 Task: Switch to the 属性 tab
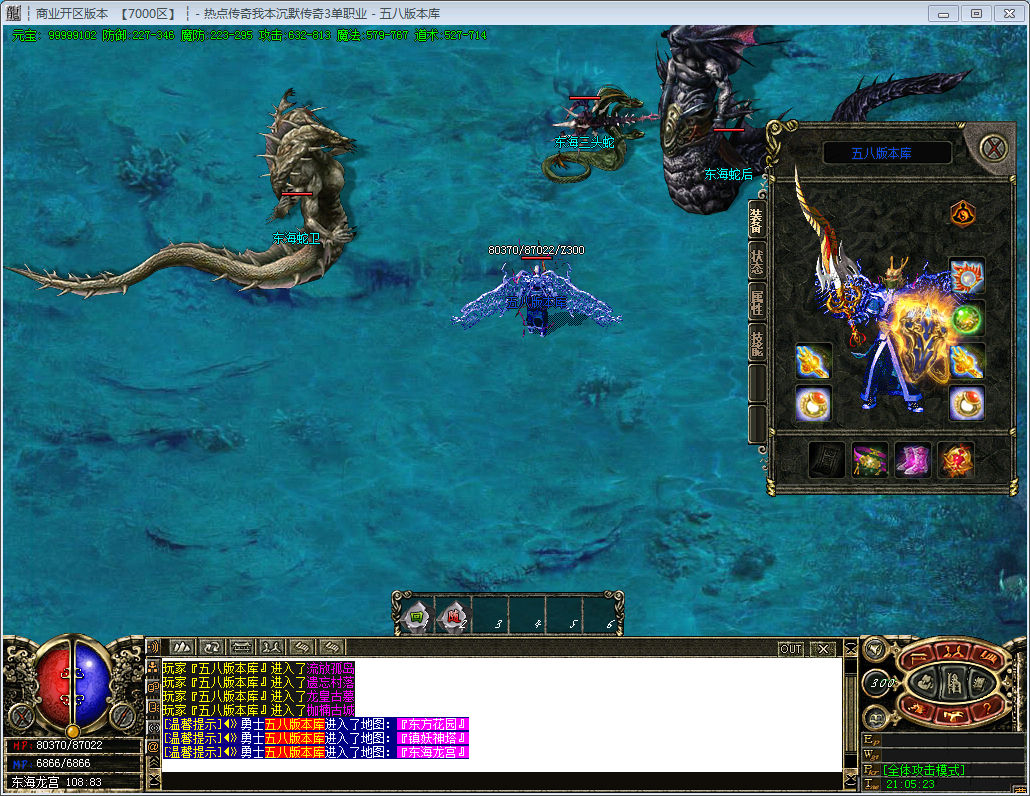coord(757,302)
